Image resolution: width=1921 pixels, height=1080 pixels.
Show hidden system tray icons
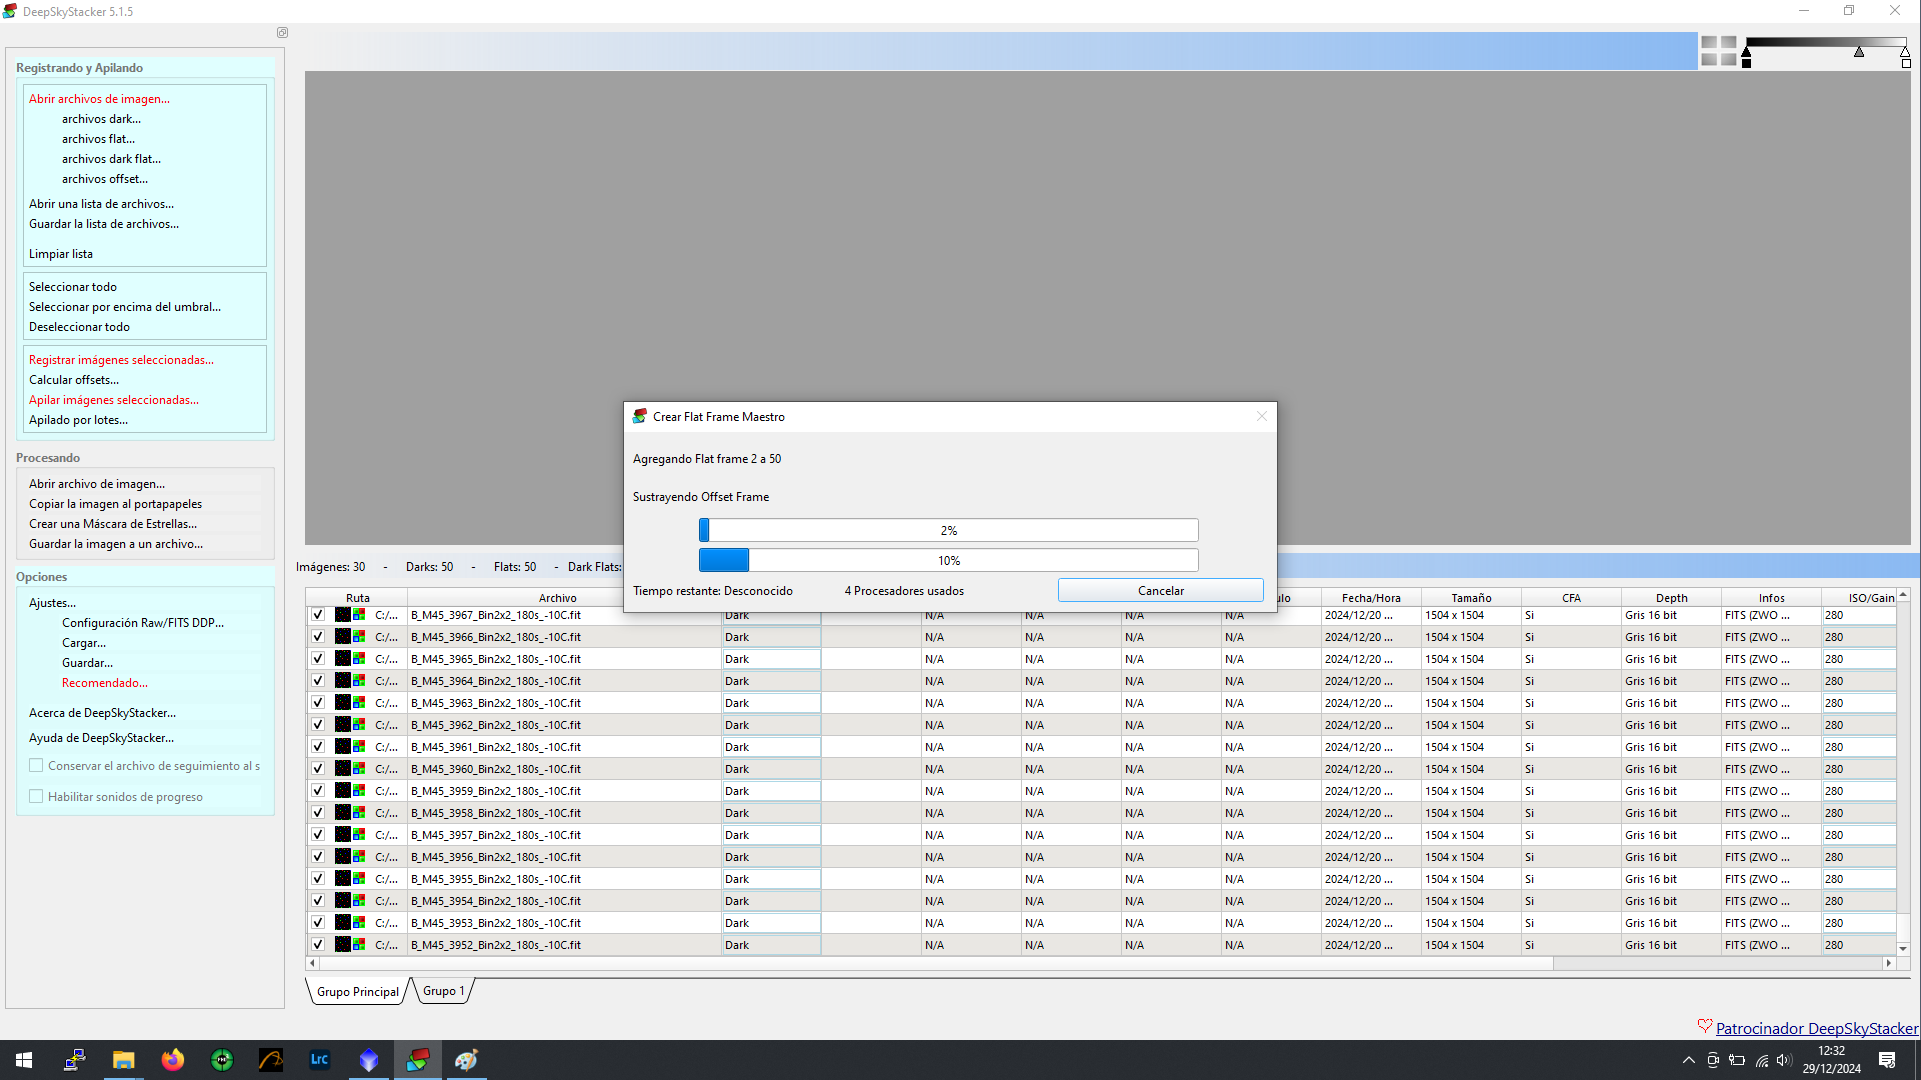1688,1060
